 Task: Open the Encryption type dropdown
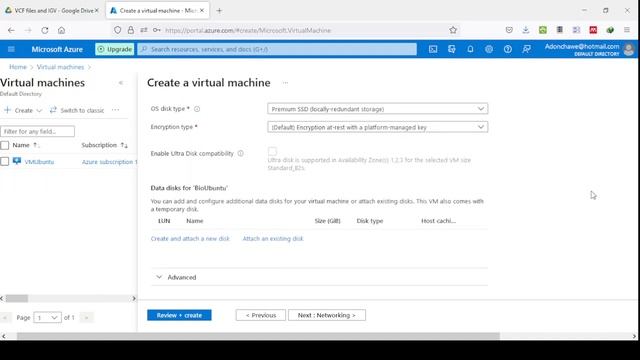click(x=378, y=127)
